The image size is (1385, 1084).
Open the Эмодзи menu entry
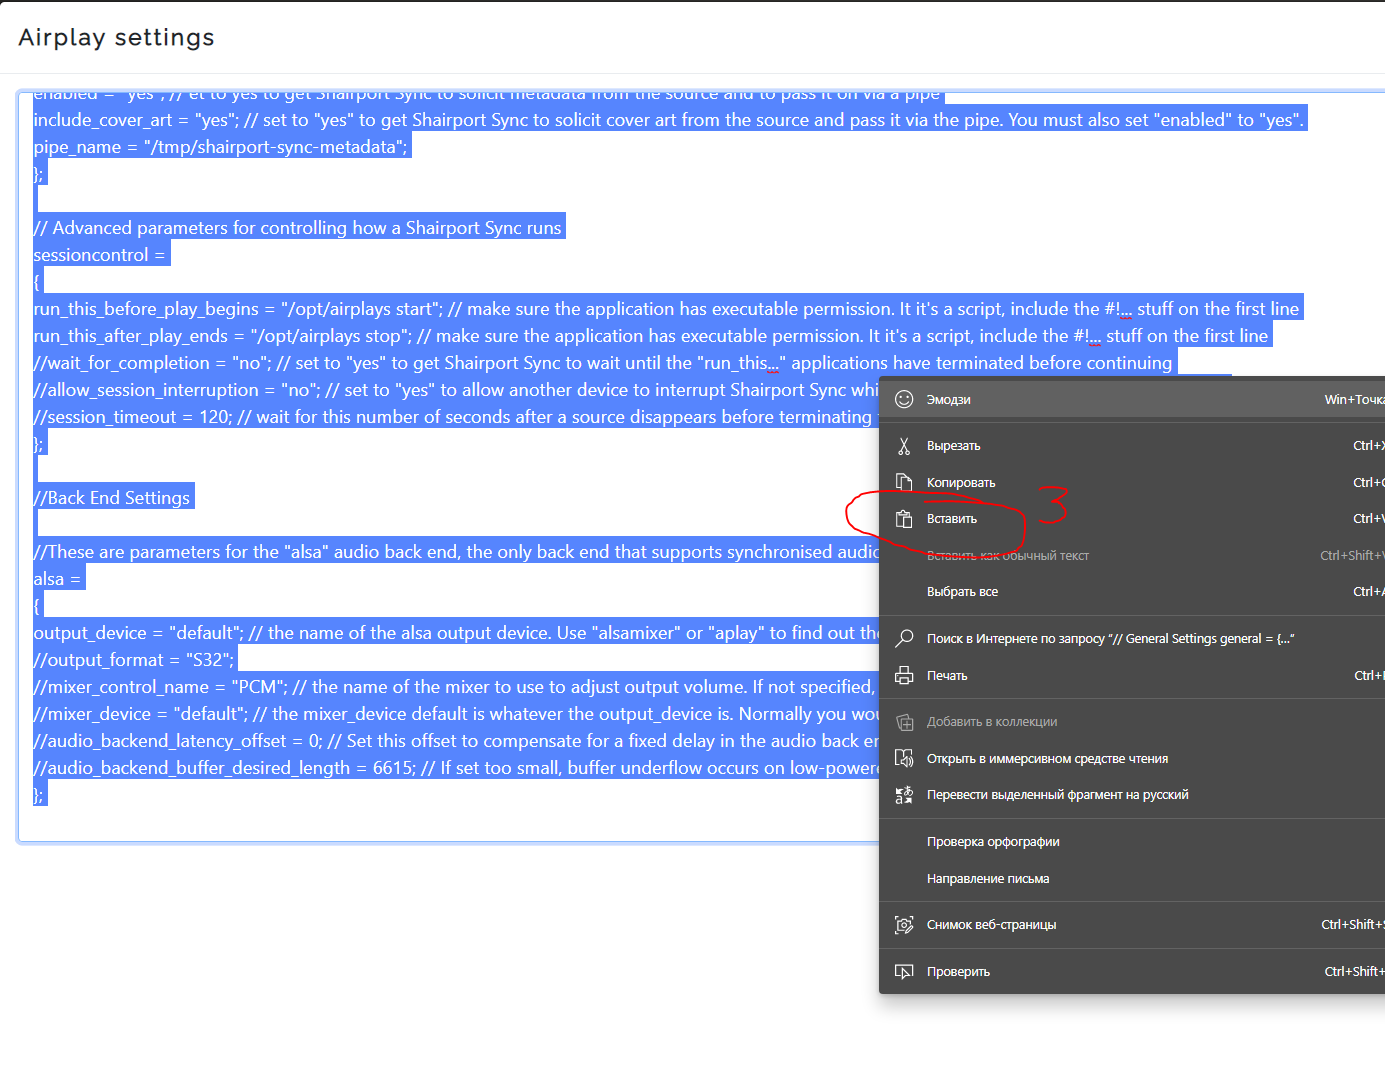(x=1132, y=399)
